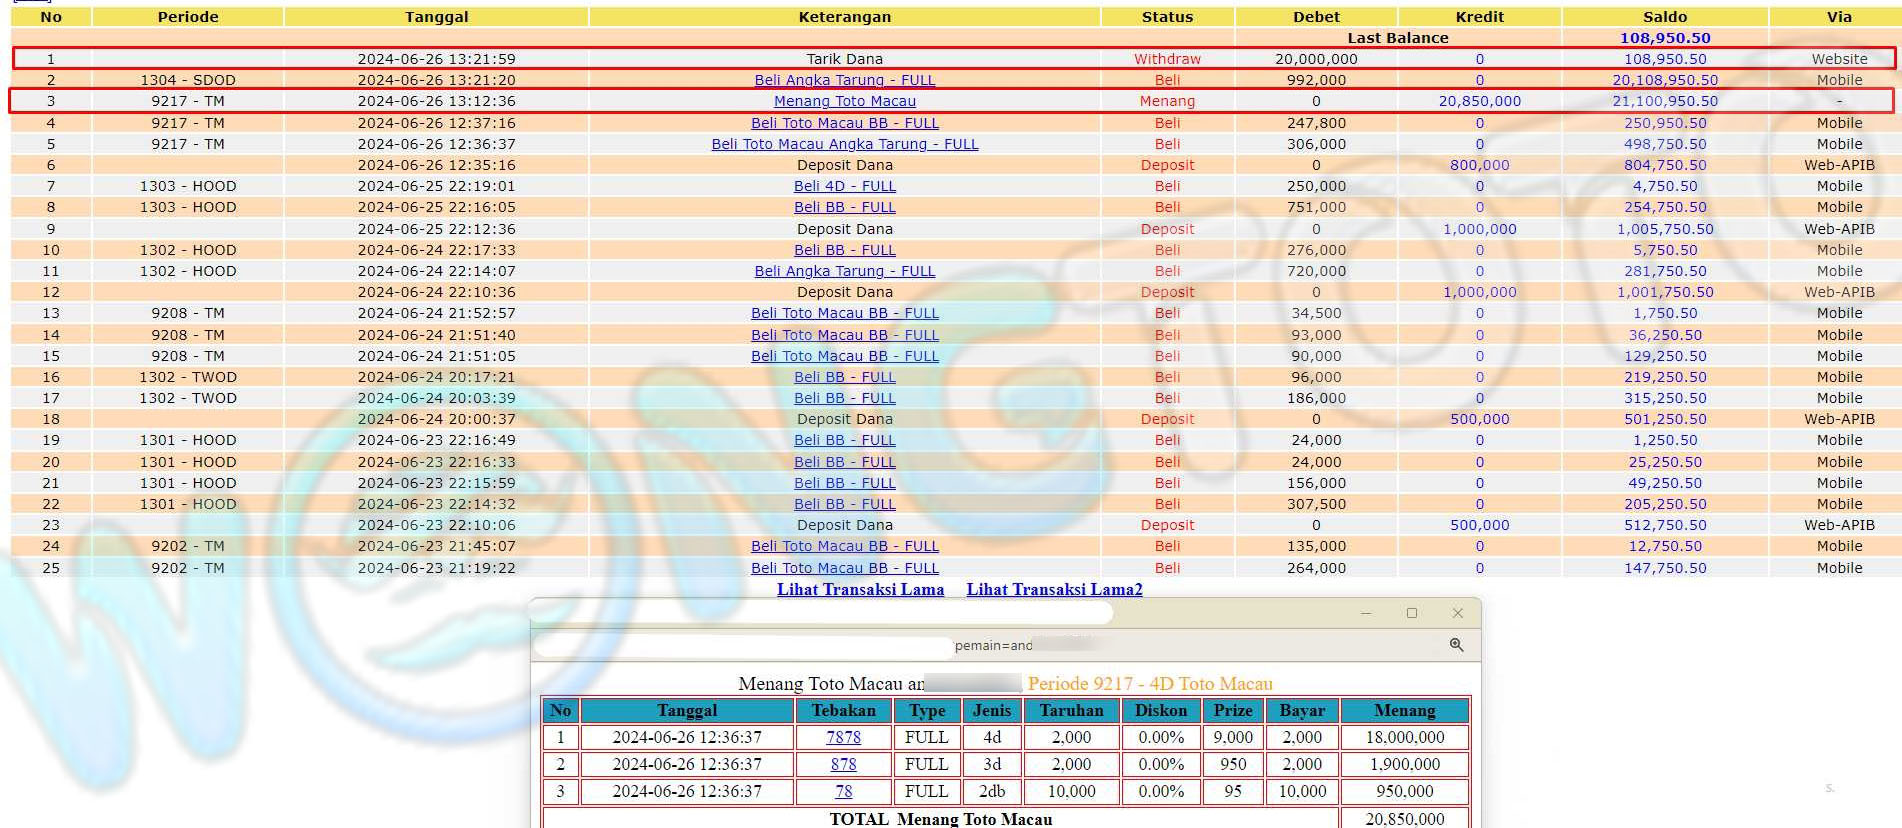Close the Menang Toto Macau popup

coord(1457,613)
